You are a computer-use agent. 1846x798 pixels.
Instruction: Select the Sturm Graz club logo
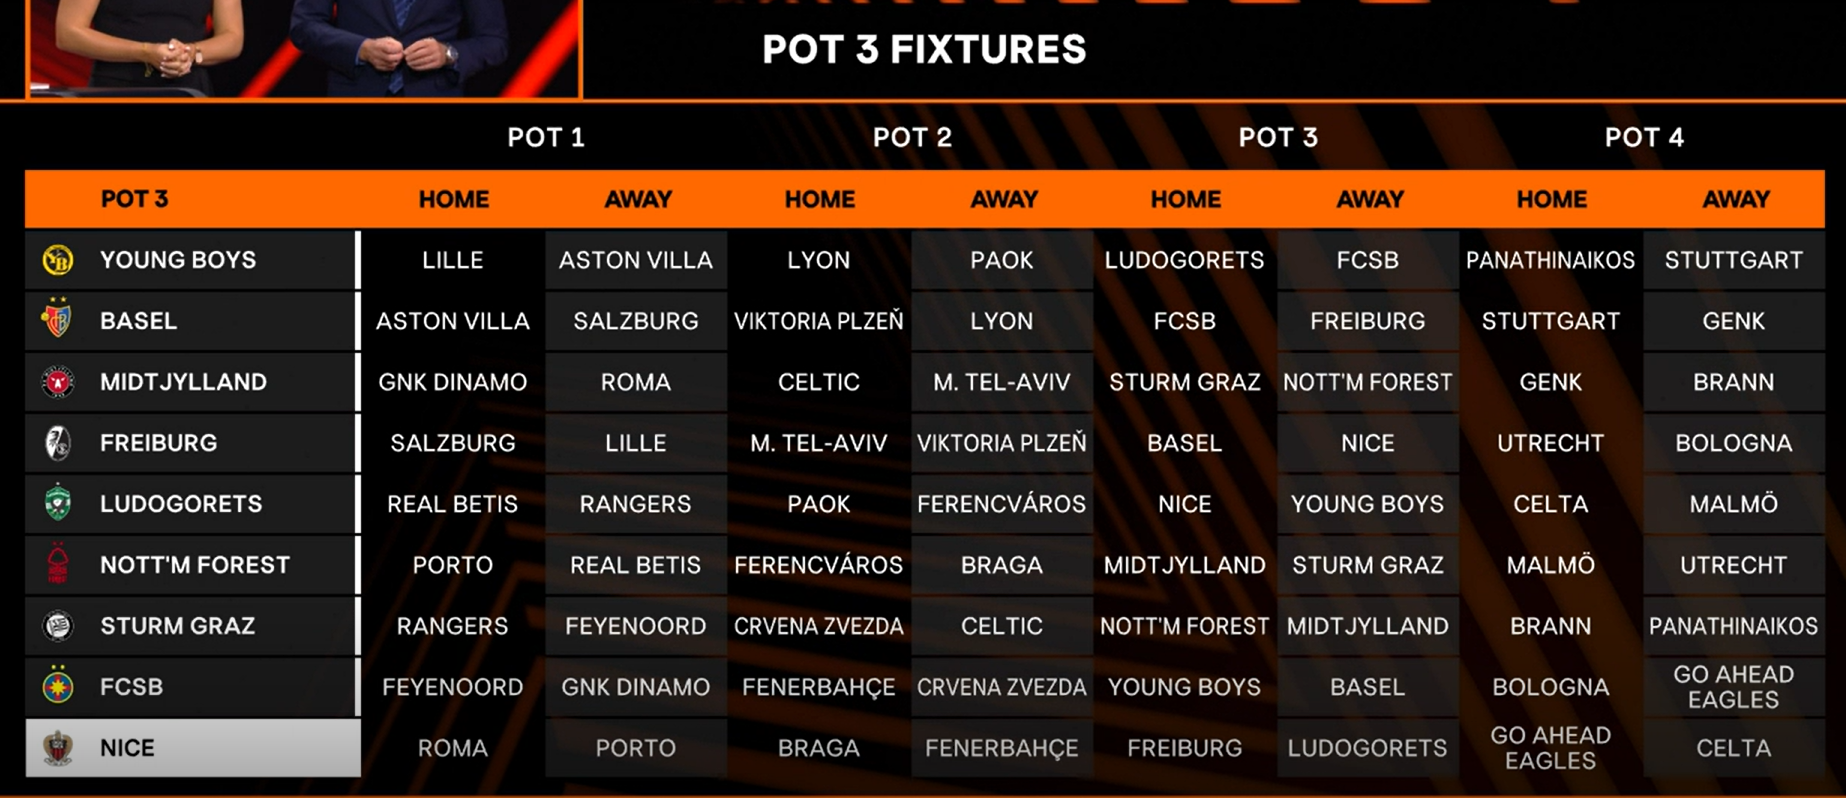click(58, 626)
